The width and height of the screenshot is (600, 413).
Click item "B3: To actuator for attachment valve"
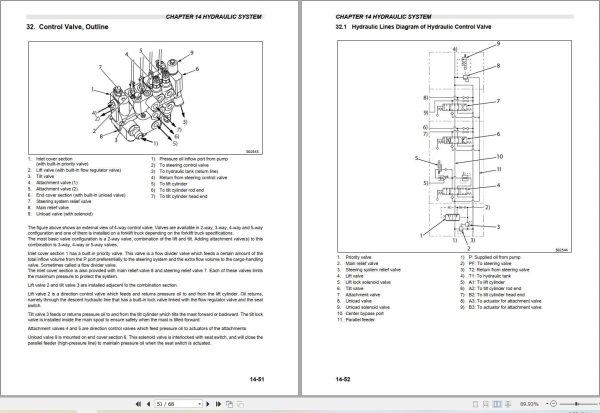coord(505,307)
